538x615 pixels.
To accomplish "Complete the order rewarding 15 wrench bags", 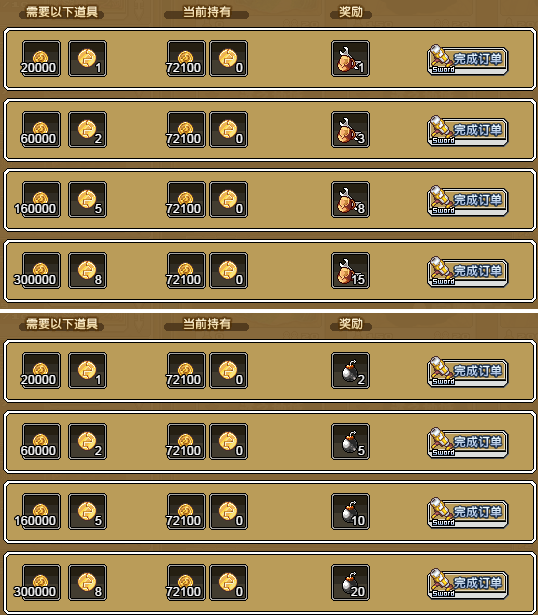I will [x=467, y=271].
